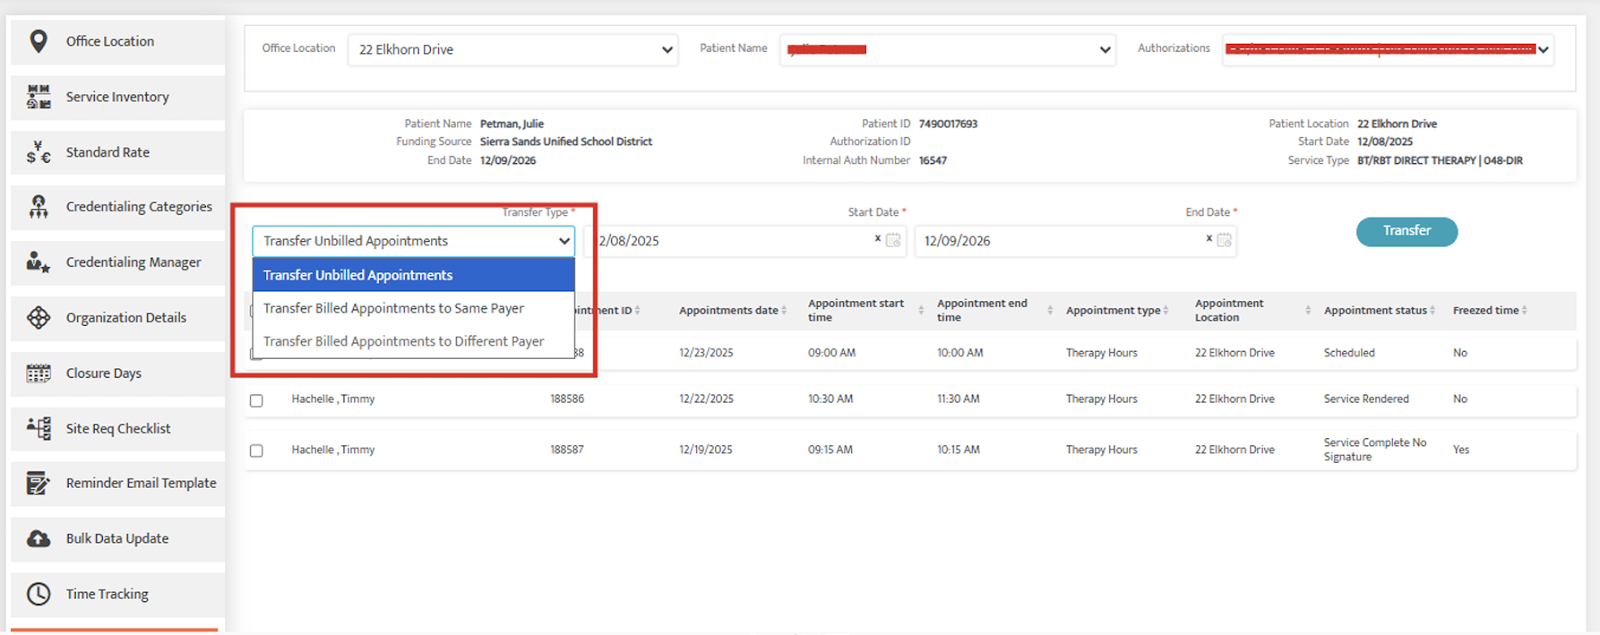
Task: Choose Transfer Billed Appointments to Same Payer
Action: (394, 308)
